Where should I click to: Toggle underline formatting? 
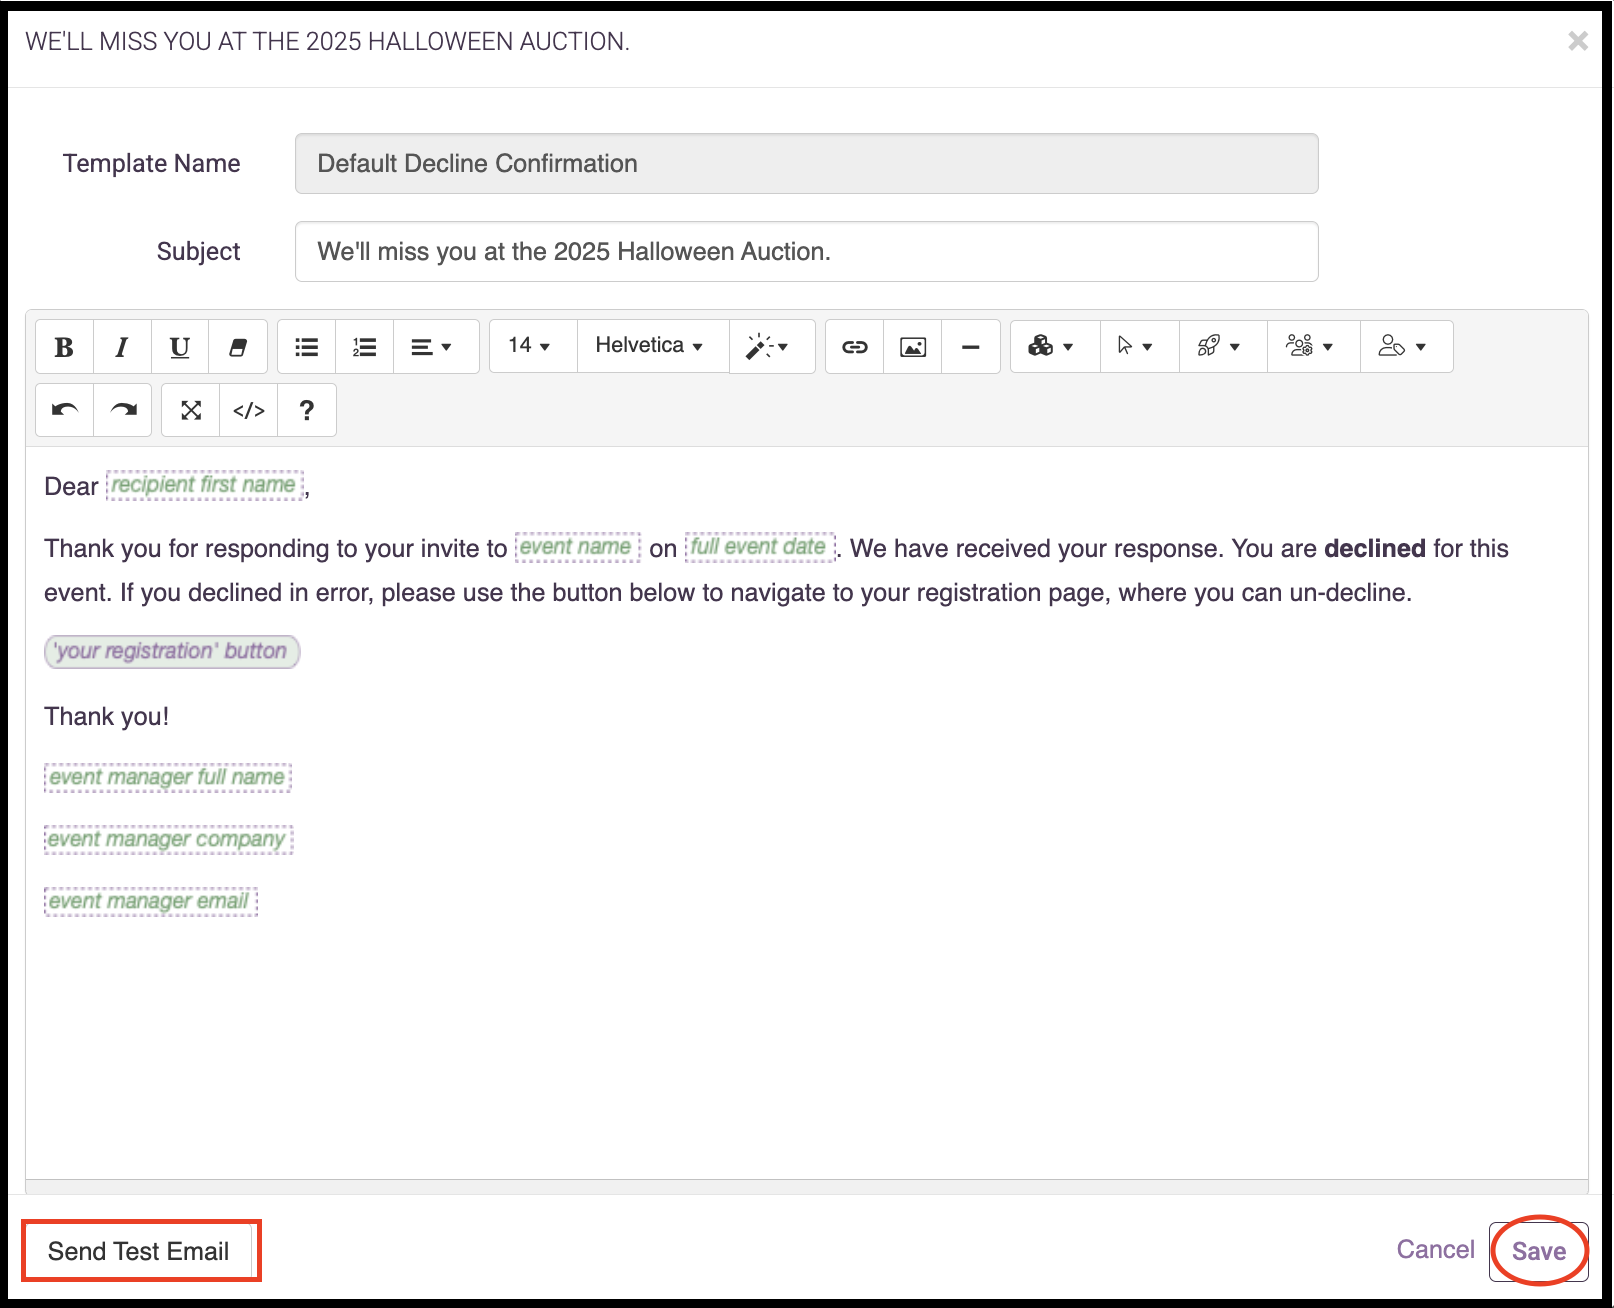180,347
